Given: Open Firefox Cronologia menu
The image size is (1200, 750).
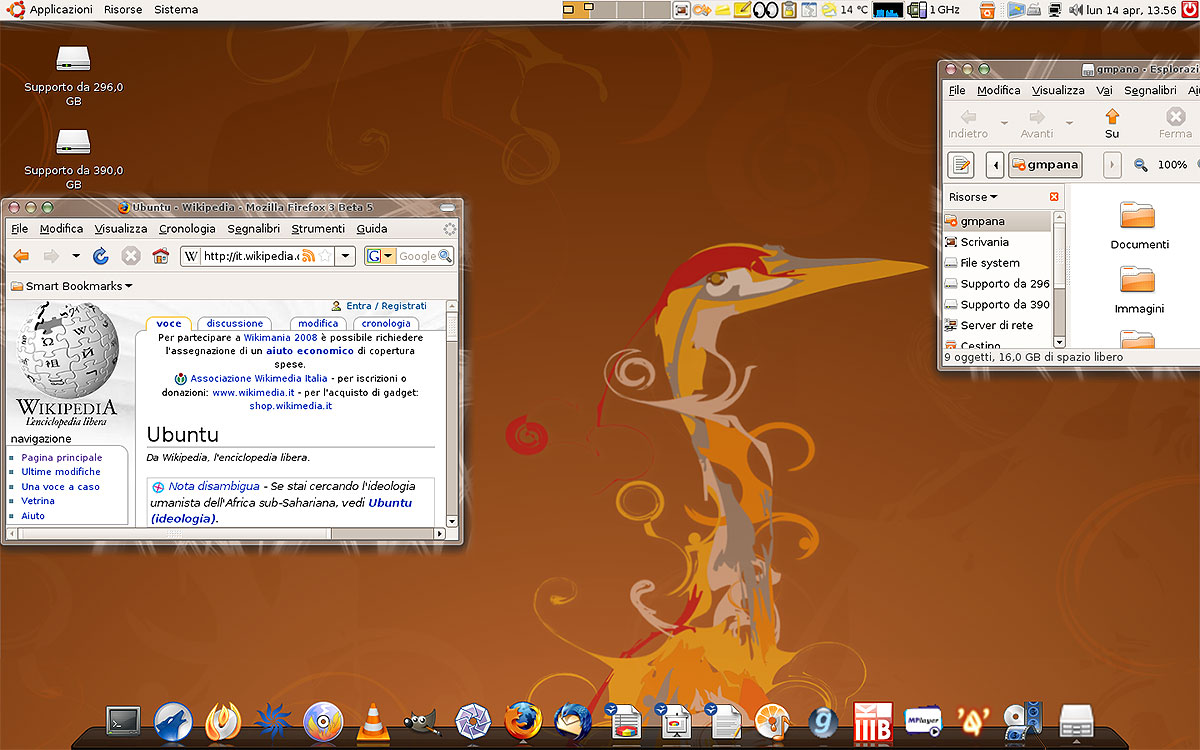Looking at the screenshot, I should [187, 229].
